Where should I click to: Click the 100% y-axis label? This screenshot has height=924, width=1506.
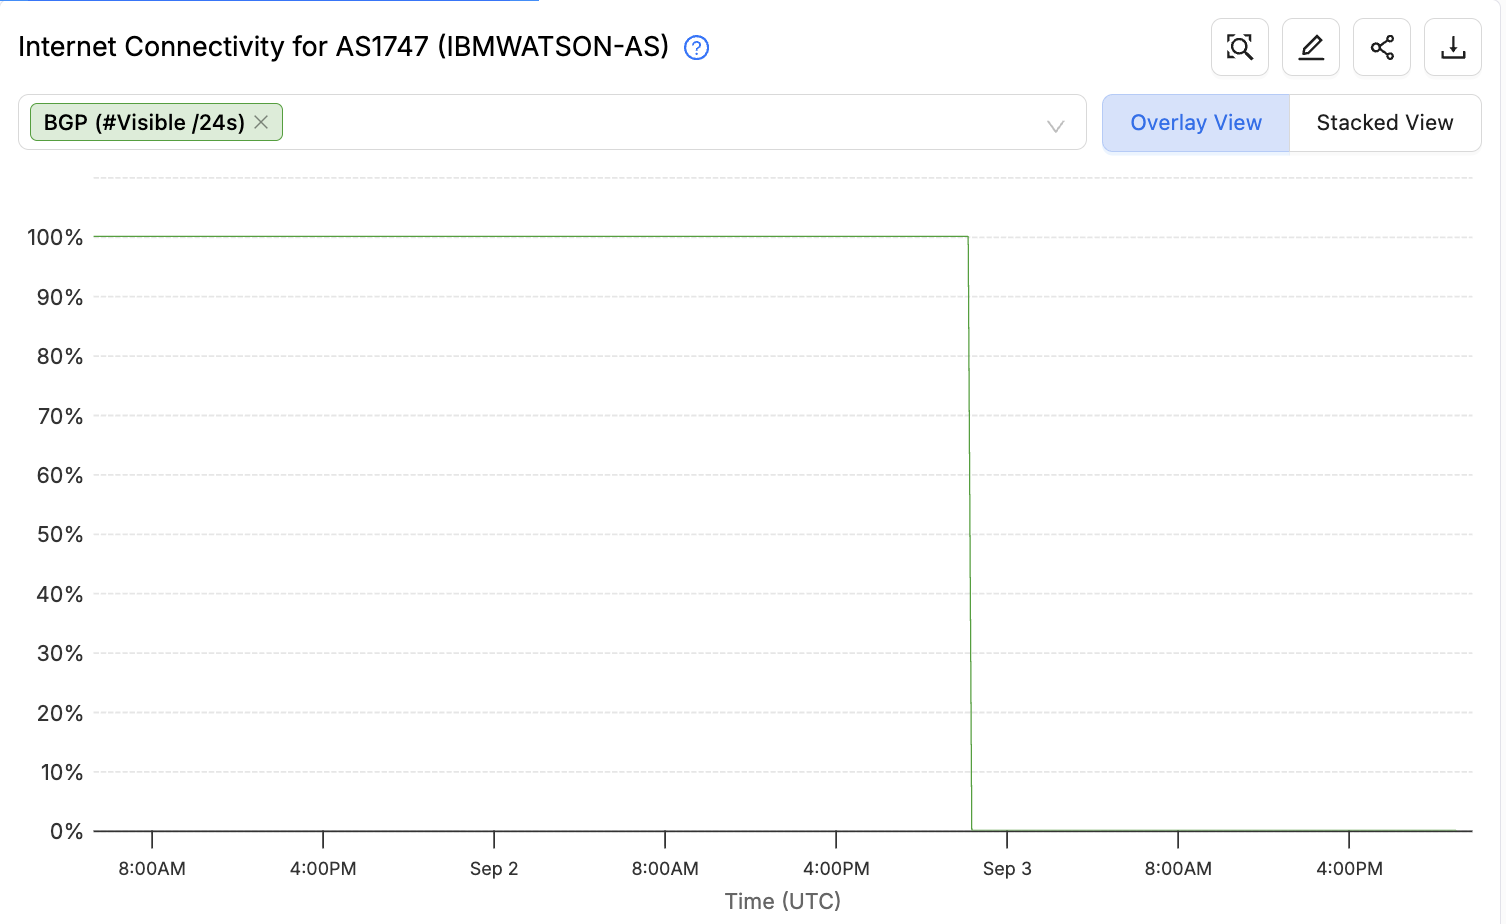55,237
